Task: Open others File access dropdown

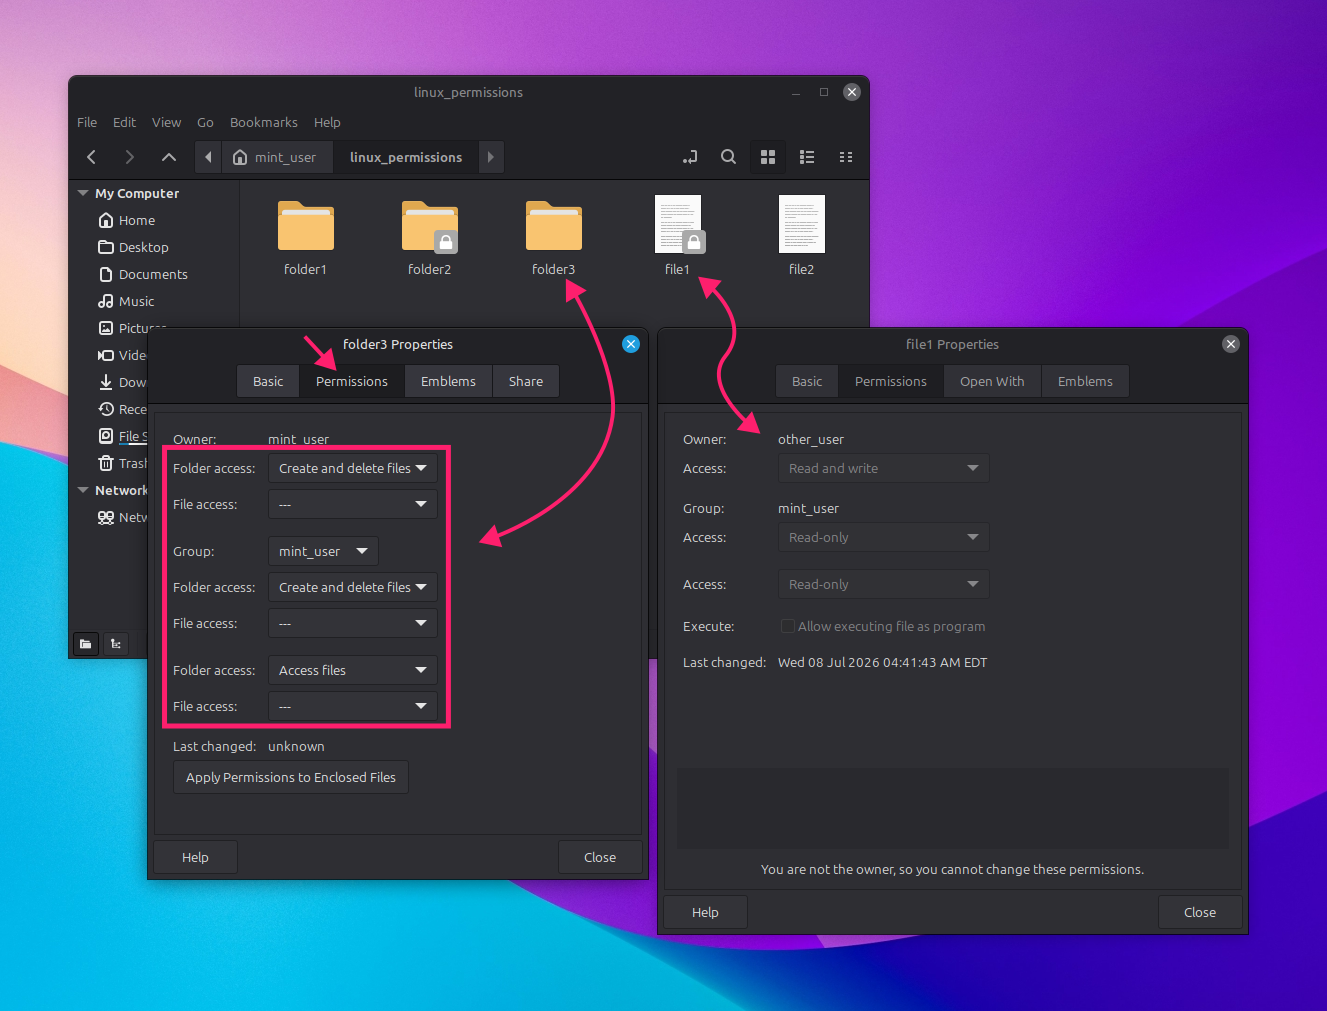Action: (x=352, y=706)
